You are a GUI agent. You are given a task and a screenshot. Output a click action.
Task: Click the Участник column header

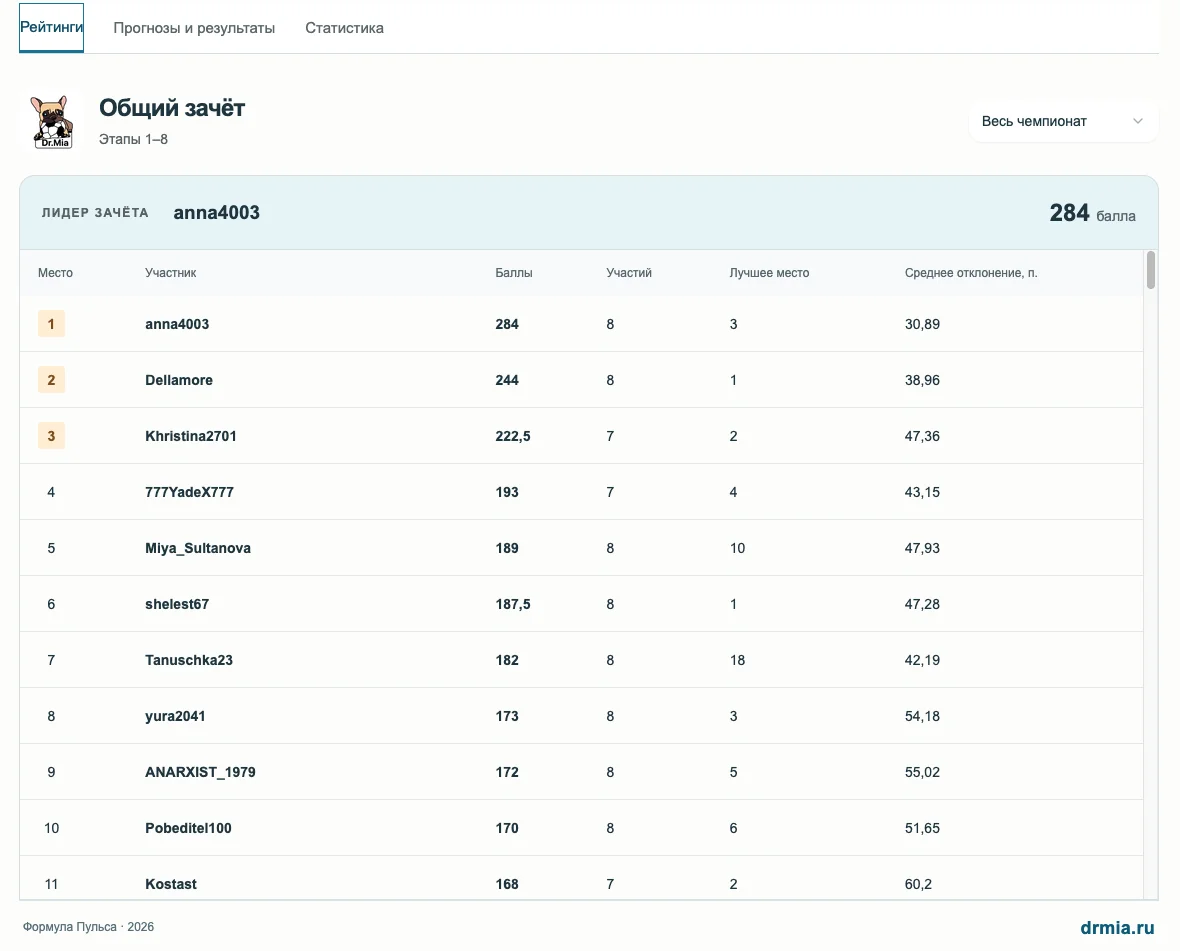[170, 273]
